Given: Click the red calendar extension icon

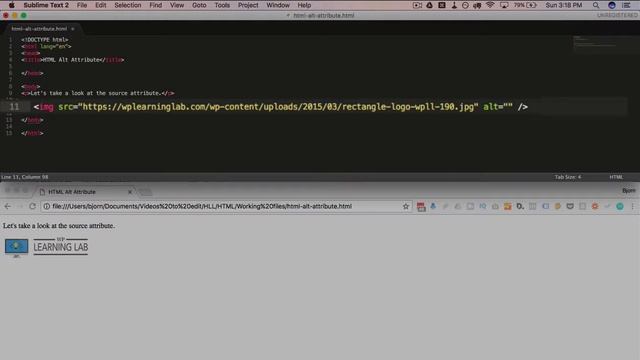Looking at the screenshot, I should pos(421,207).
